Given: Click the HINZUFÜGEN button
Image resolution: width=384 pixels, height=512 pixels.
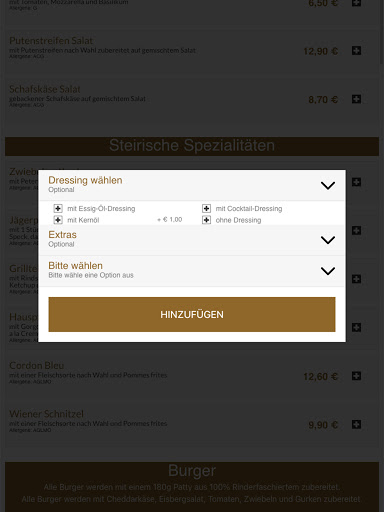Looking at the screenshot, I should coord(192,314).
